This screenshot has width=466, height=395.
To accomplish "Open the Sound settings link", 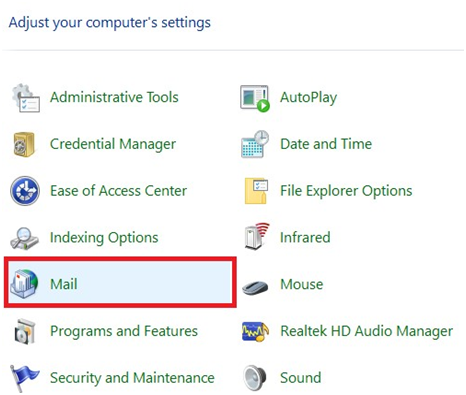I will 300,378.
